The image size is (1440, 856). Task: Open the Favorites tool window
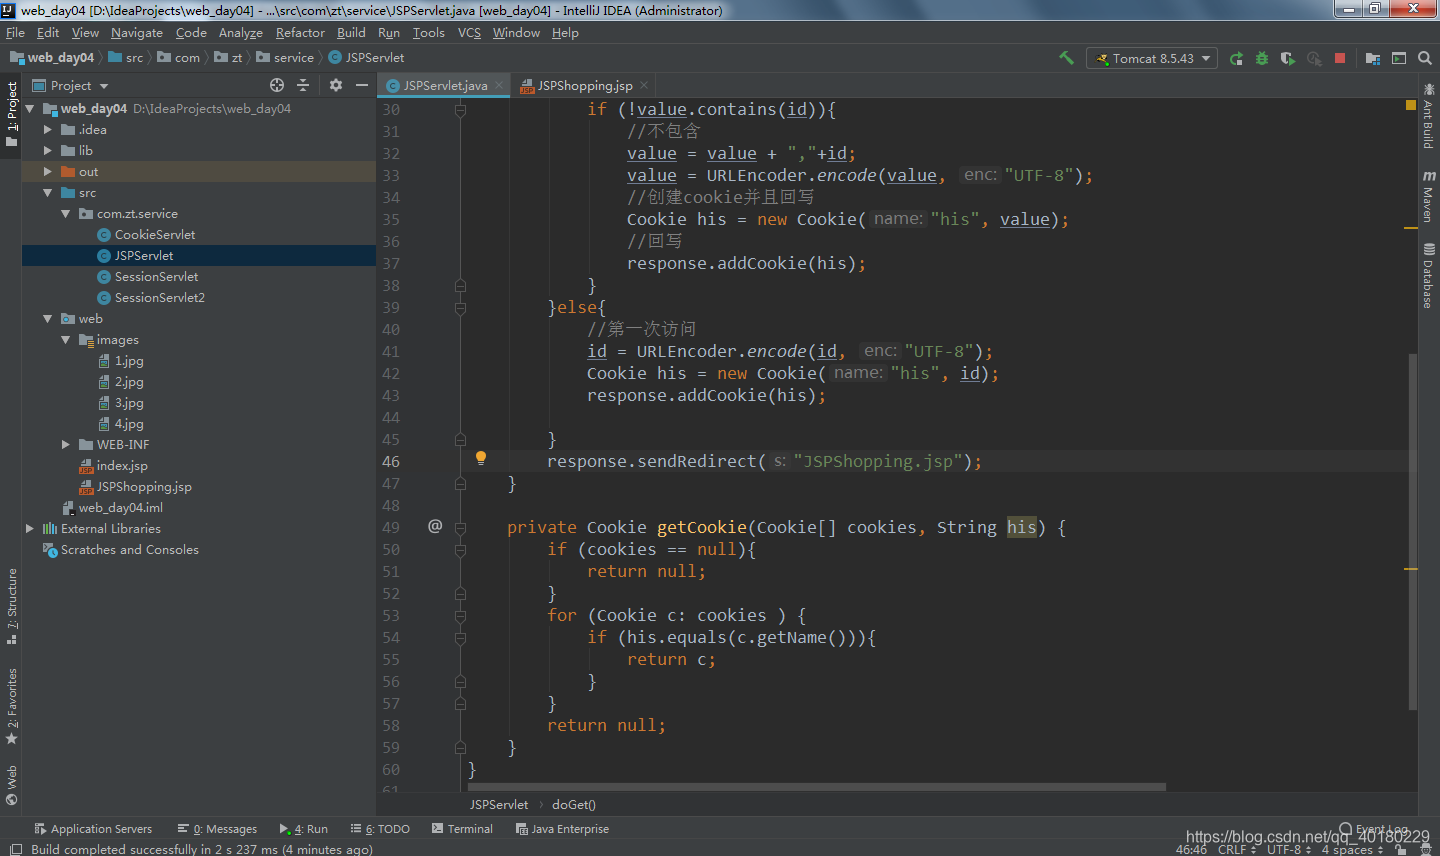(x=11, y=706)
